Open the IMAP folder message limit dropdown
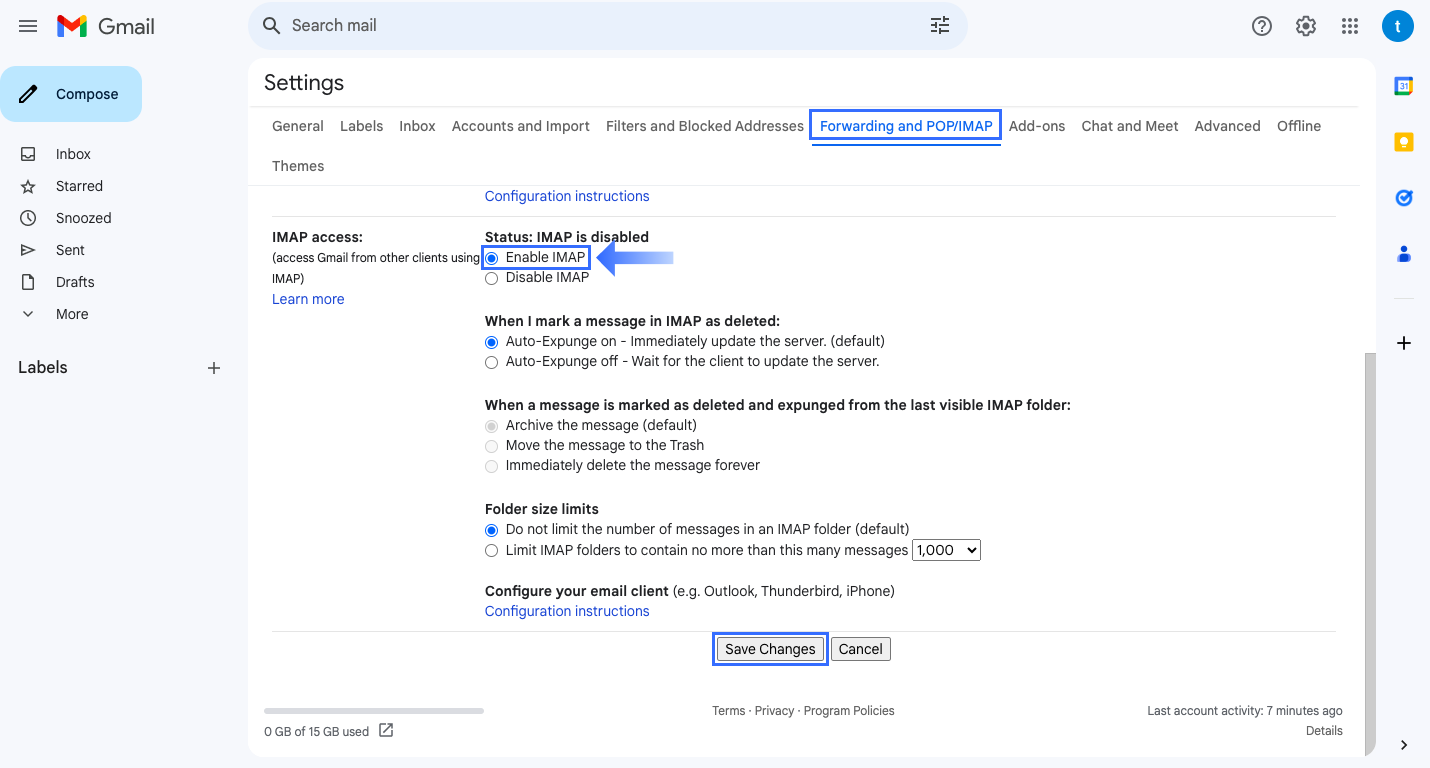This screenshot has width=1430, height=768. [x=945, y=549]
